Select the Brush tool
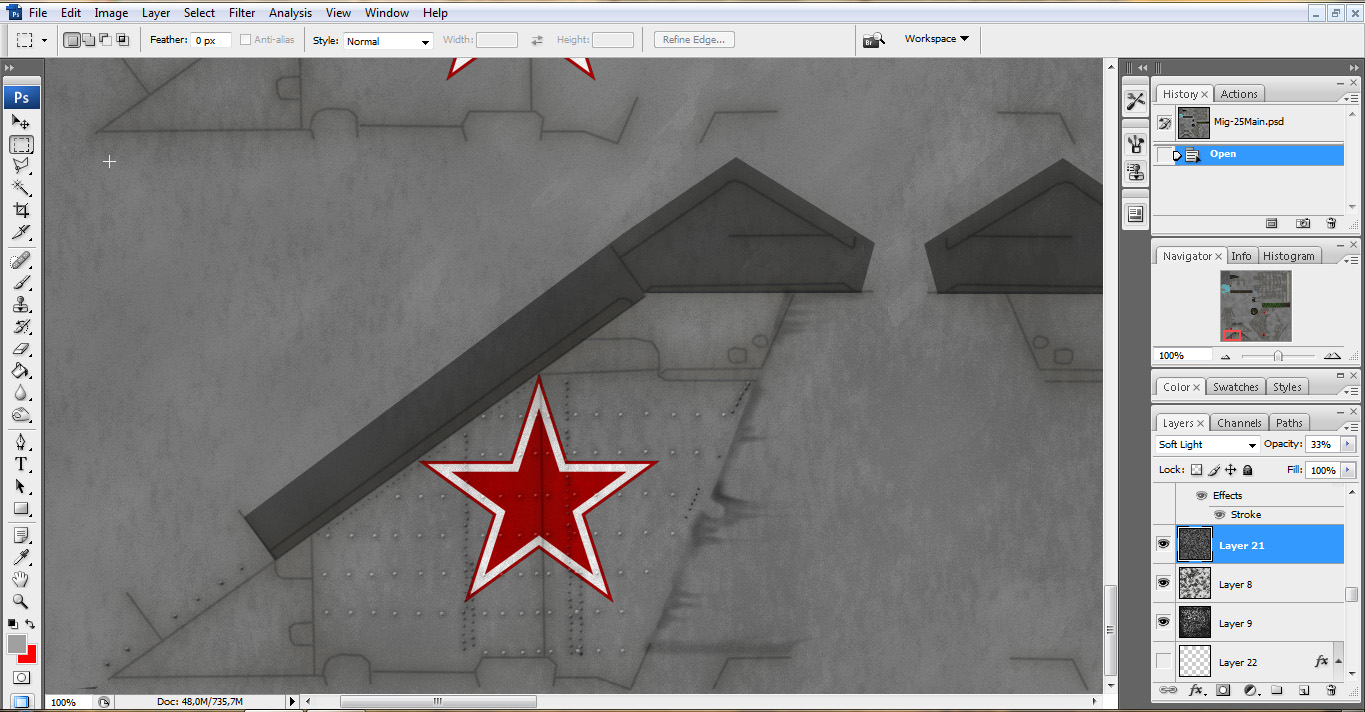This screenshot has width=1365, height=712. pos(21,283)
